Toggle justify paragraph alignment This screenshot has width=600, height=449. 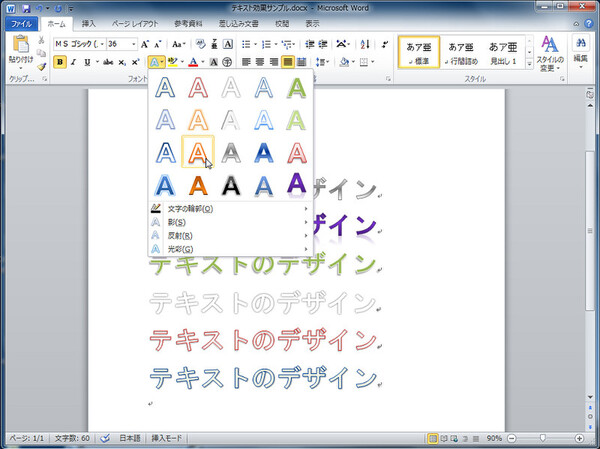pyautogui.click(x=288, y=62)
